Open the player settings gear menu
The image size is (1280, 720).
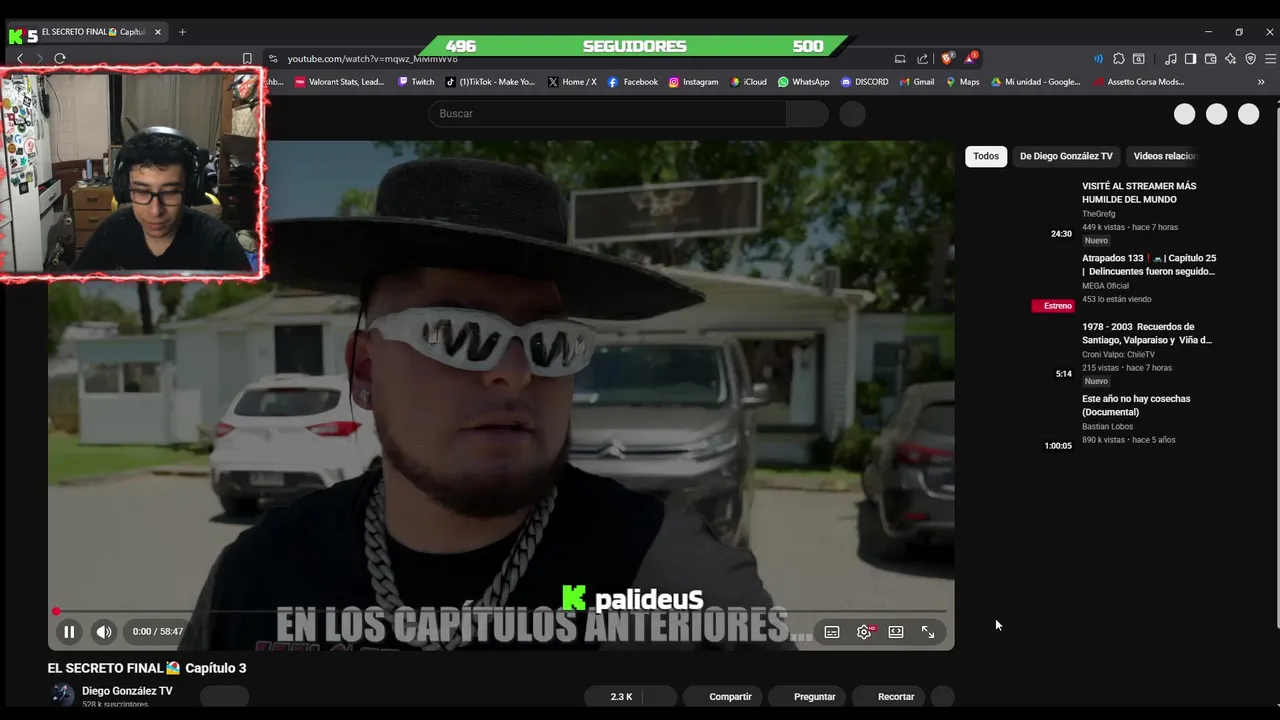(865, 632)
